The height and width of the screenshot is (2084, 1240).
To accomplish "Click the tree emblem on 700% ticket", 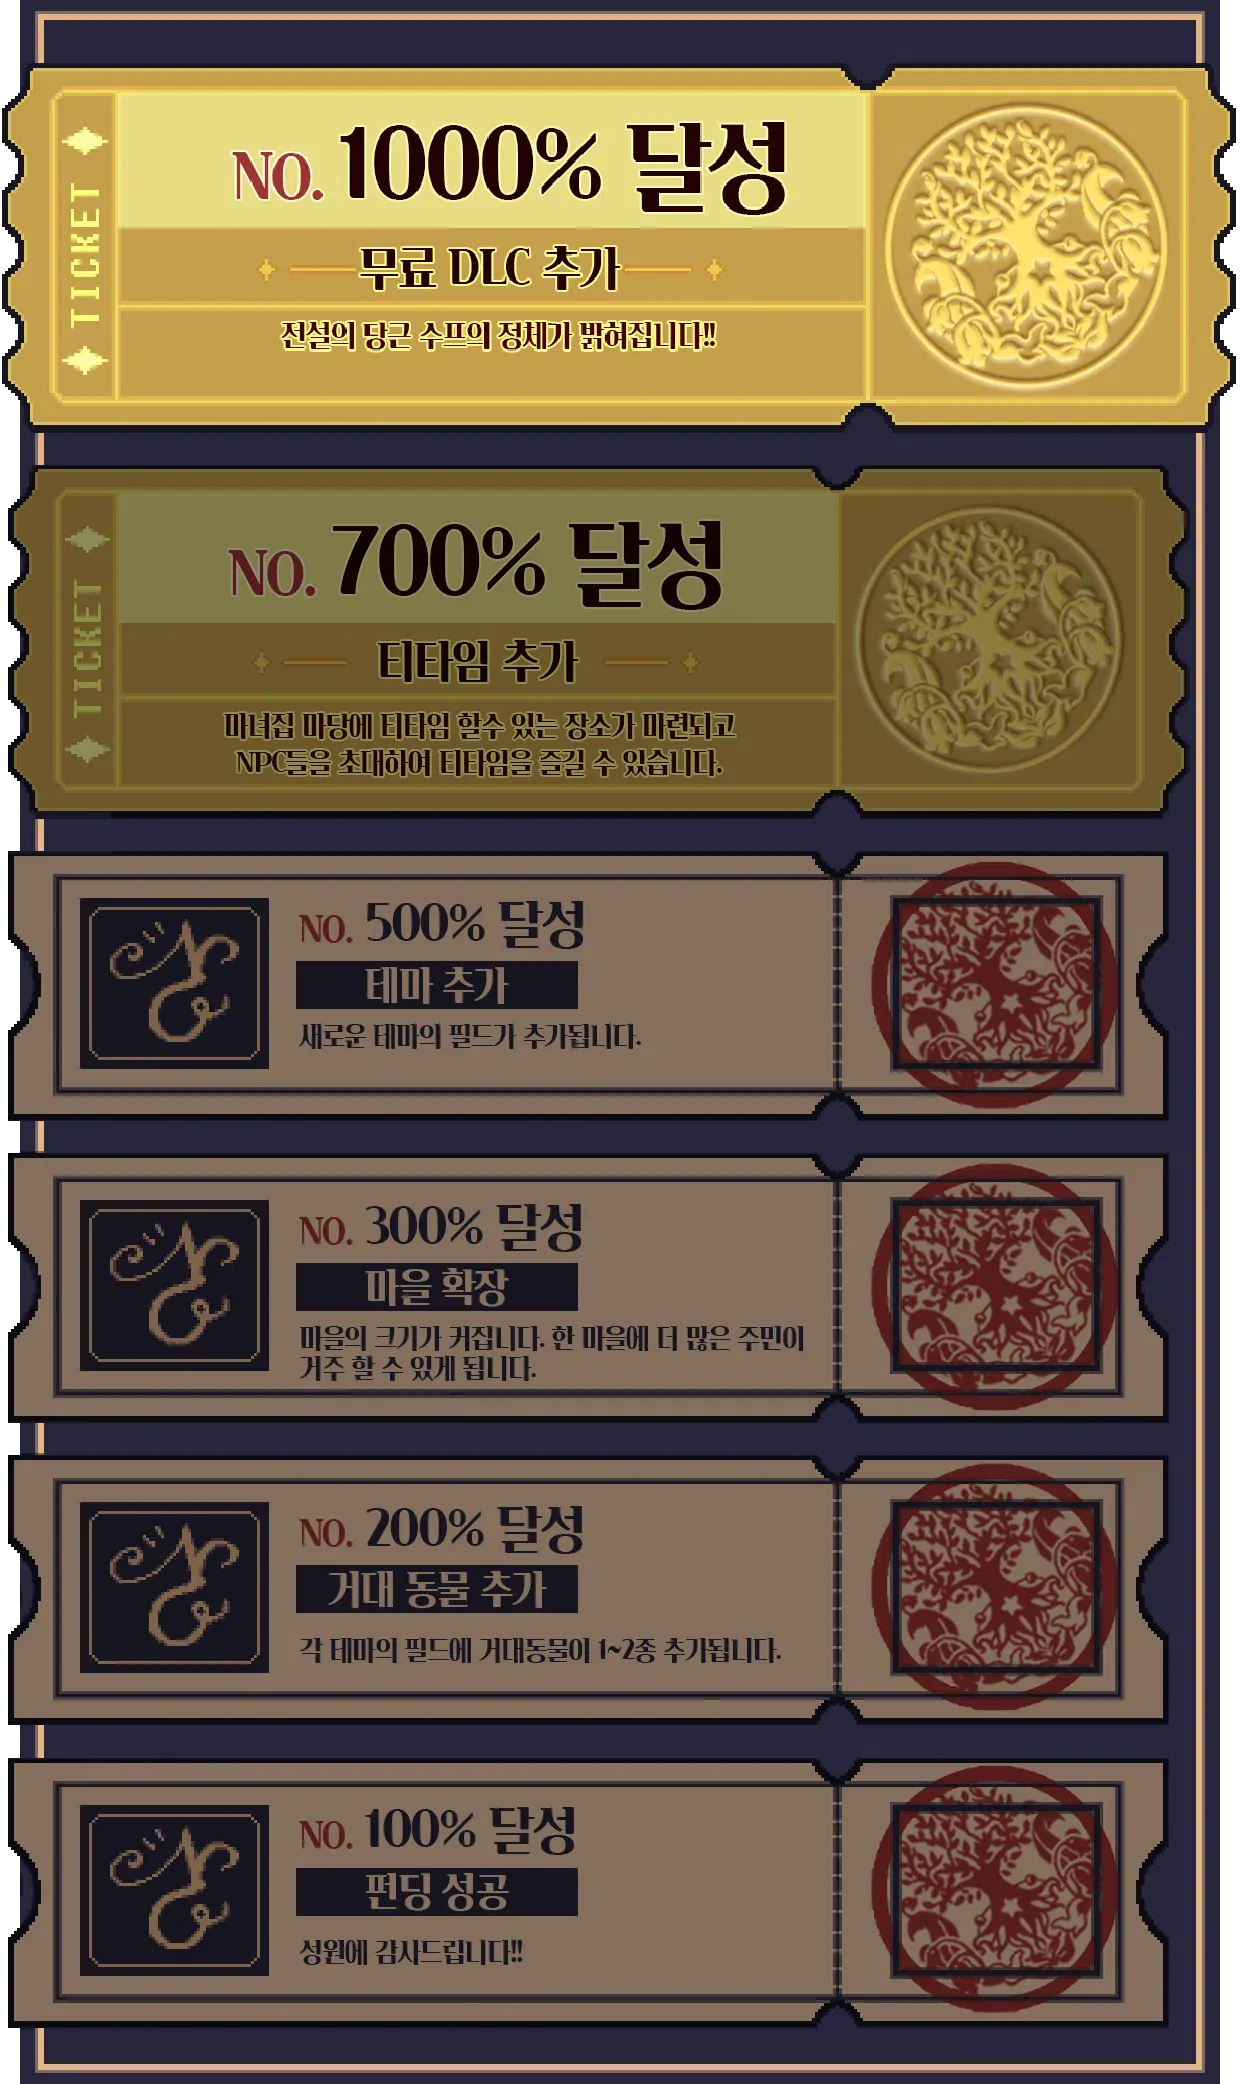I will tap(989, 639).
